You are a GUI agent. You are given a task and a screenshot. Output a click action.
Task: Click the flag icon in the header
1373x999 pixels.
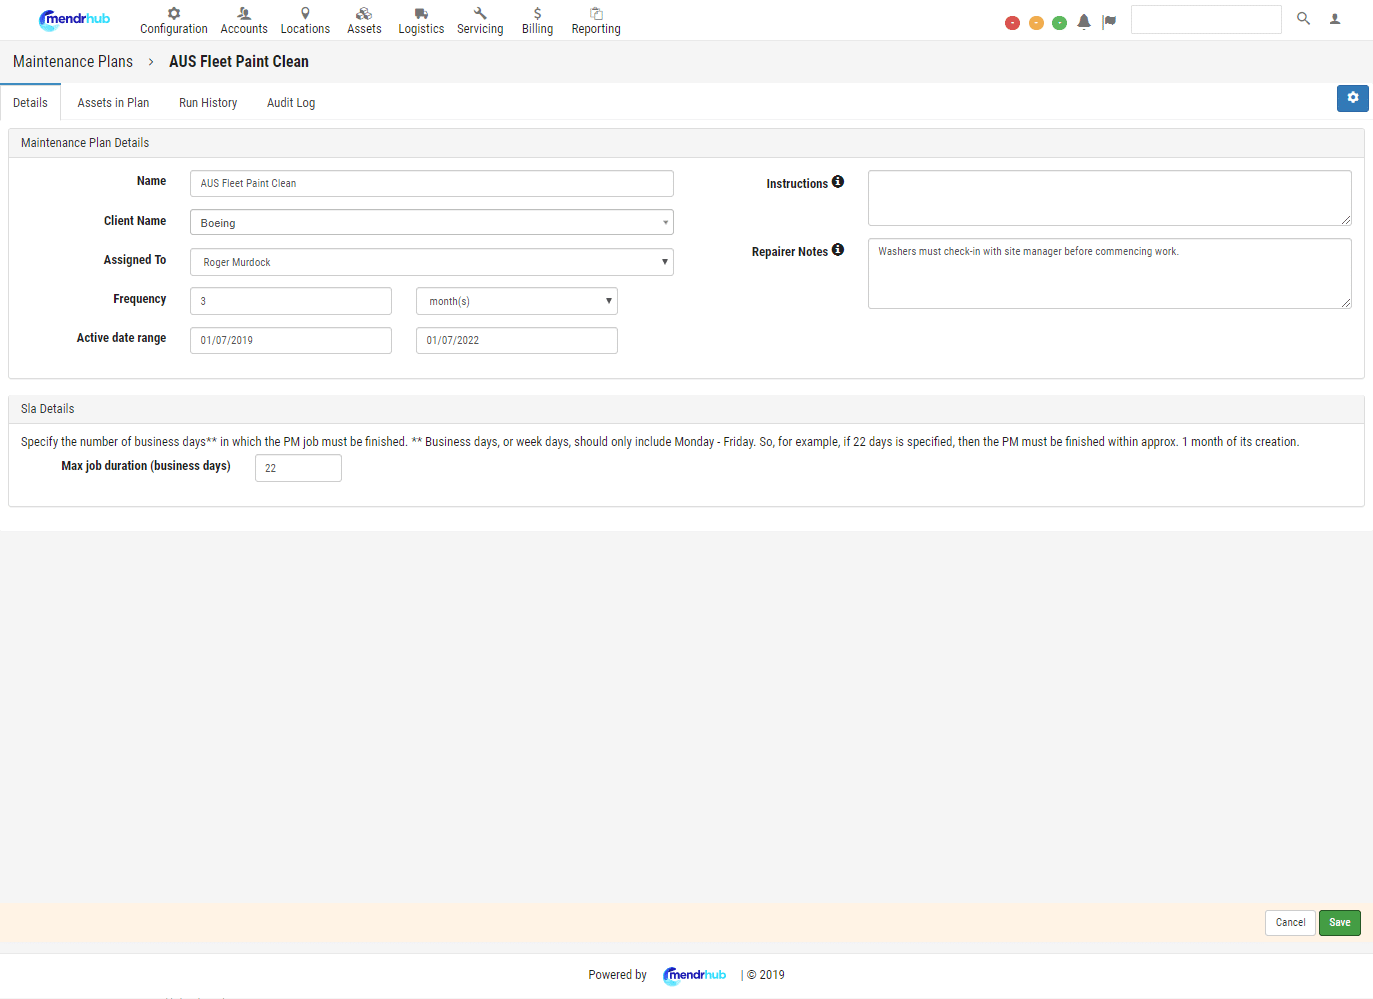click(x=1109, y=19)
